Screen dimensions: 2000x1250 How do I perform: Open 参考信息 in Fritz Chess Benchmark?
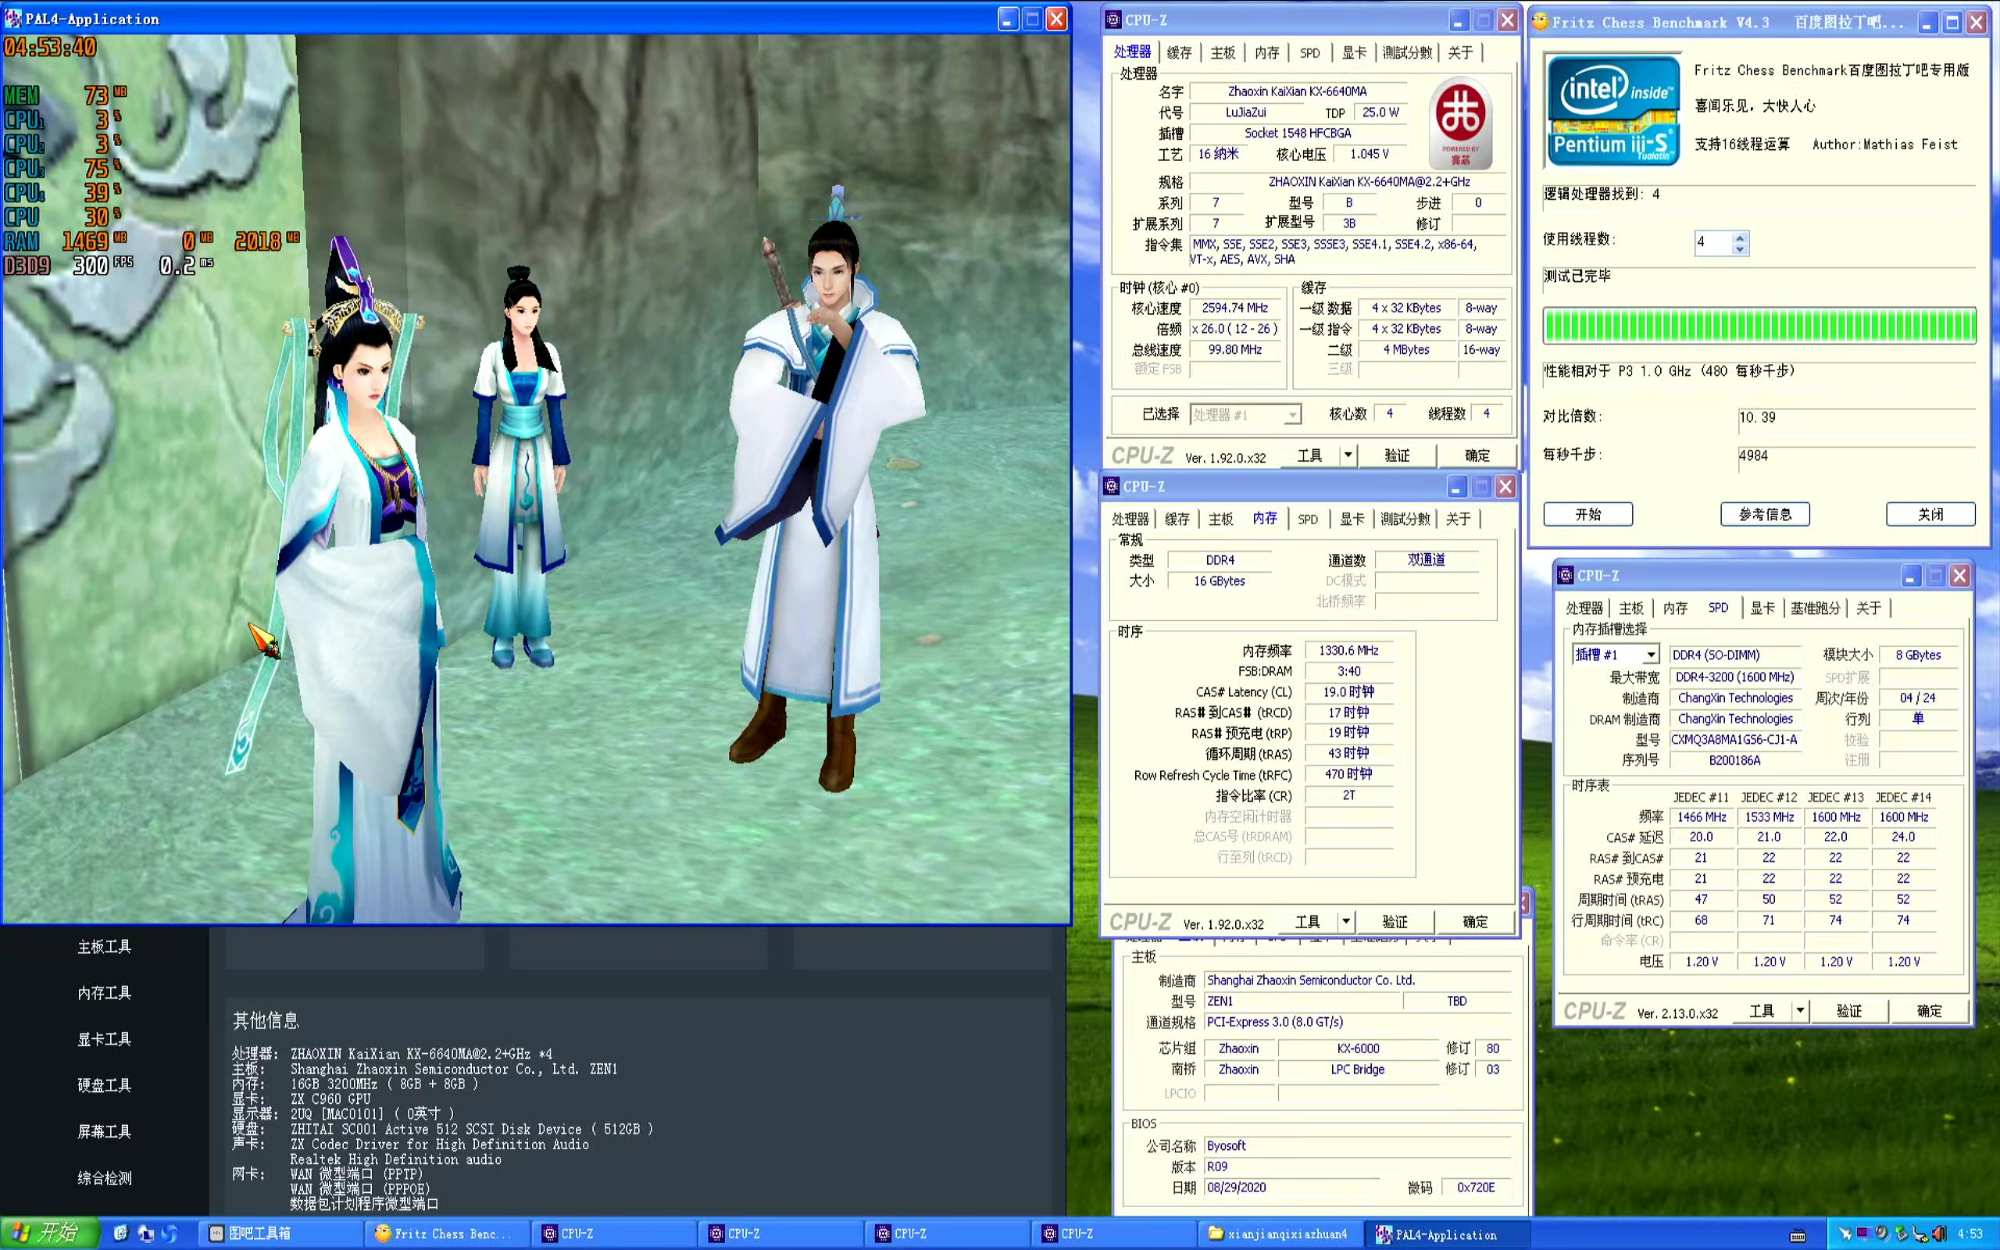pyautogui.click(x=1765, y=514)
